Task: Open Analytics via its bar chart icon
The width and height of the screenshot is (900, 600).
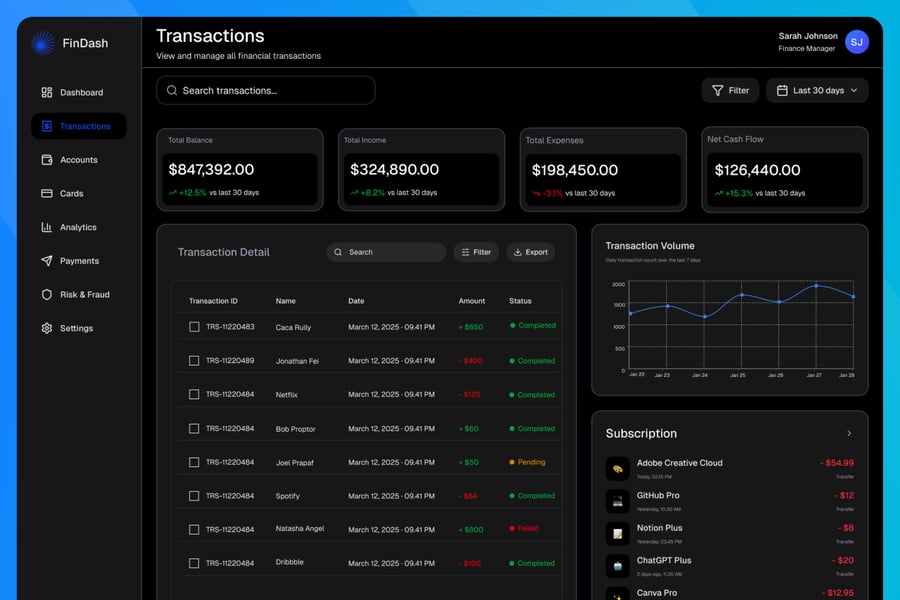Action: coord(46,227)
